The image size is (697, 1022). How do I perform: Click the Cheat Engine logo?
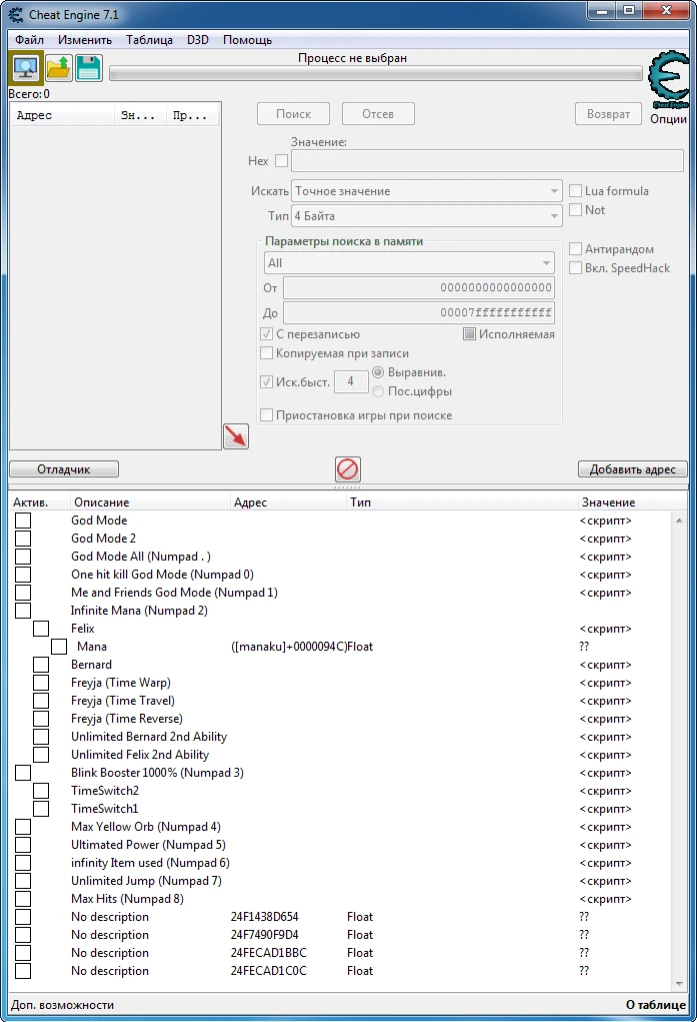(x=669, y=80)
